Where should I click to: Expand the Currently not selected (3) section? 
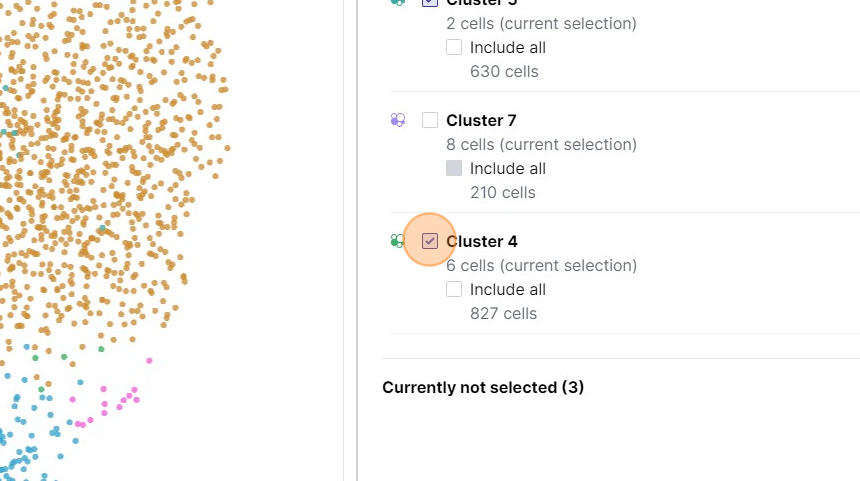(483, 387)
